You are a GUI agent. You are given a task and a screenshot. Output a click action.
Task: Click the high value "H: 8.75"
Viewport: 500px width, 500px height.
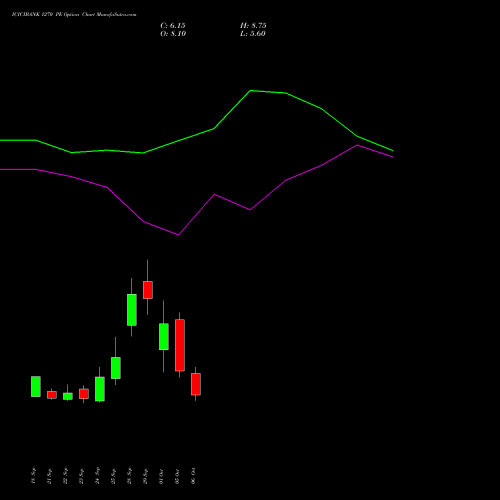253,26
